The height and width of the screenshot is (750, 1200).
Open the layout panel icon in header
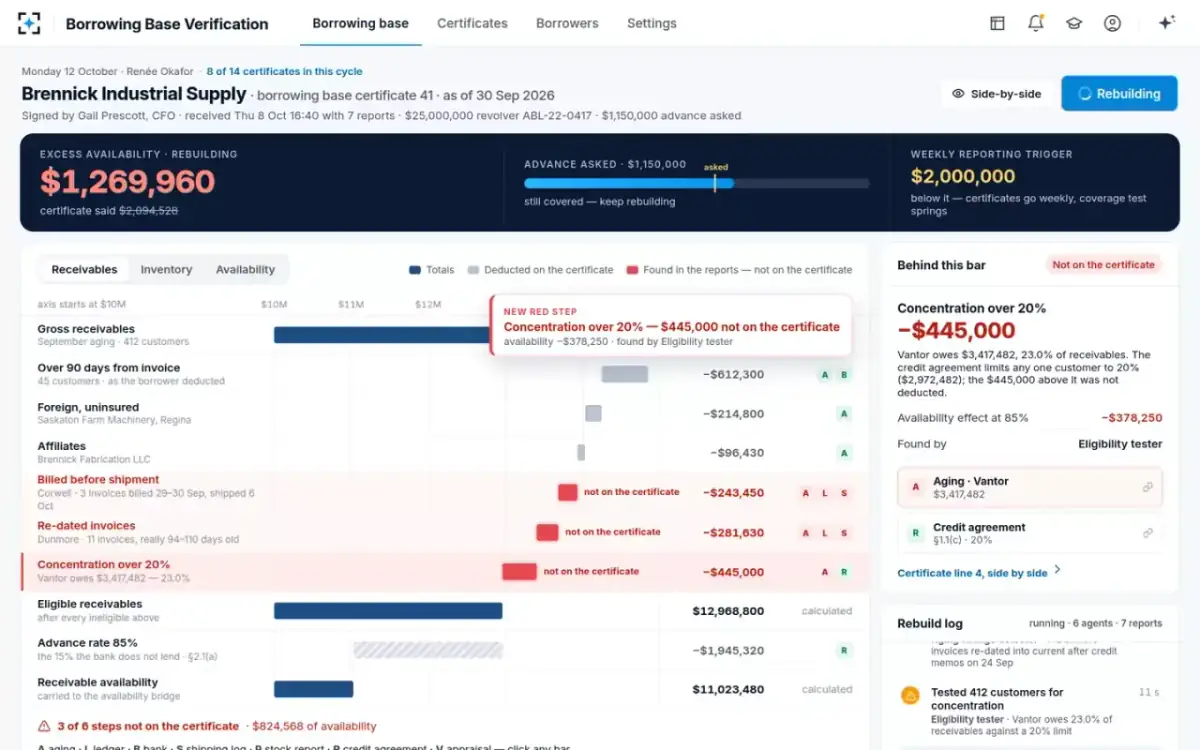(997, 23)
